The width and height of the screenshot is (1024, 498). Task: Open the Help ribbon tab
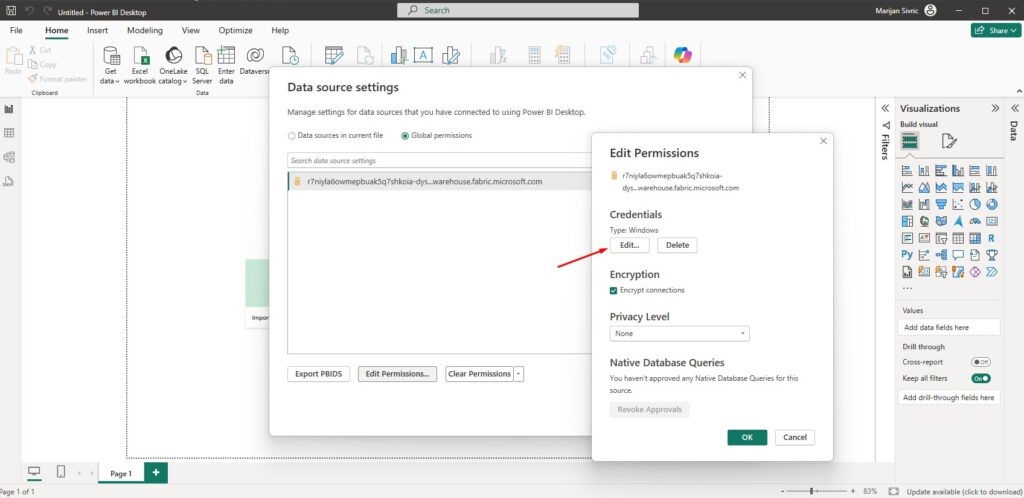280,30
